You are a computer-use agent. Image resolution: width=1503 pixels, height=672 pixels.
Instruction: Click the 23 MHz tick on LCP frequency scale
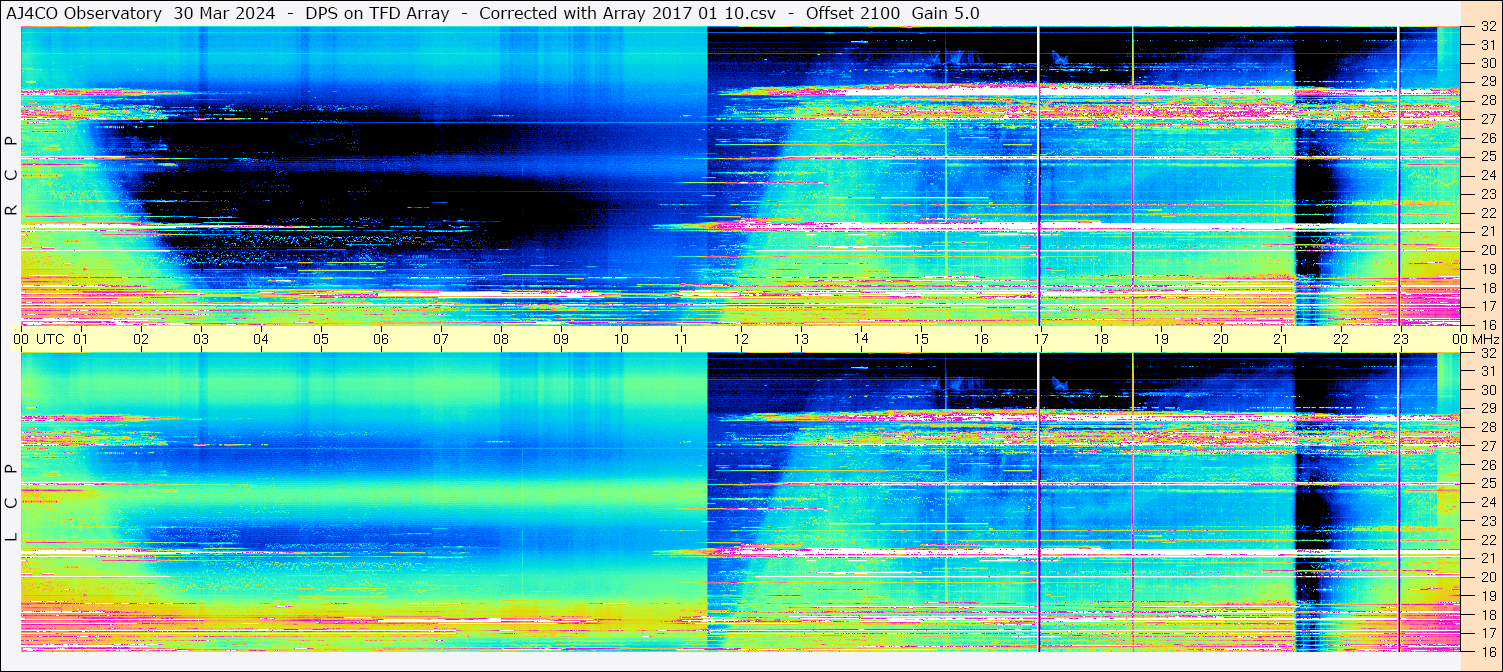pos(1488,521)
